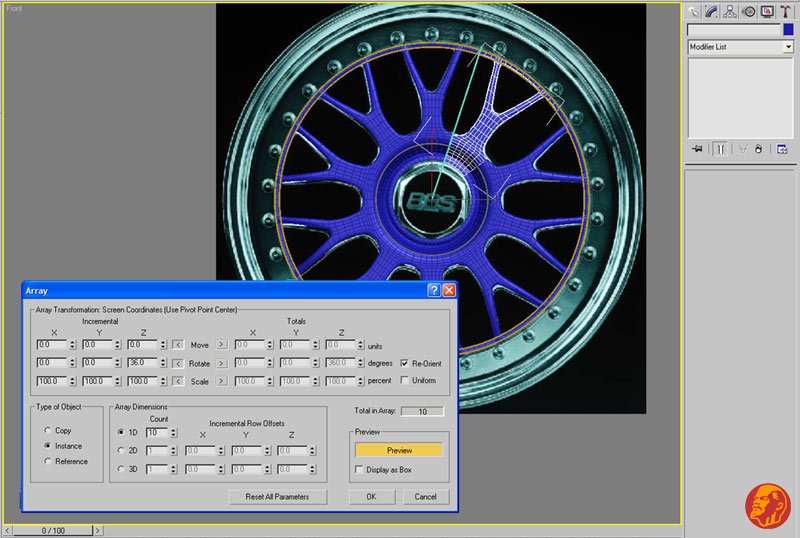Click spinner of the 1D Count field
This screenshot has height=538, width=800.
pyautogui.click(x=173, y=433)
